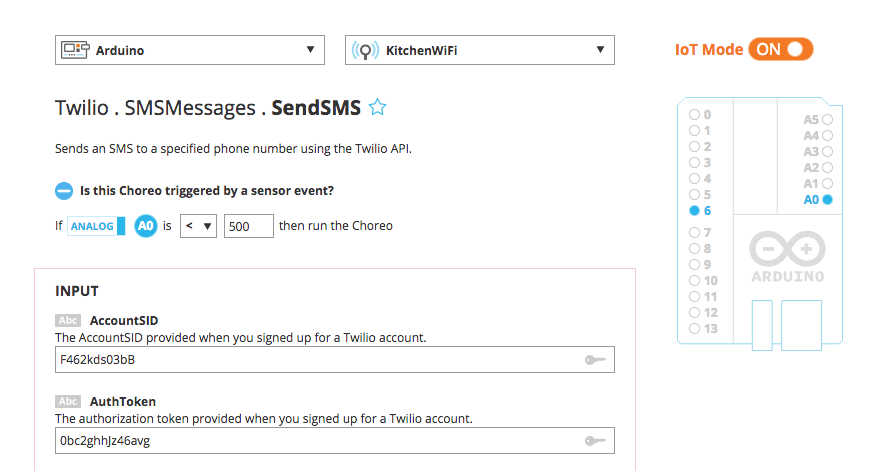Viewport: 871px width, 471px height.
Task: Click the key icon in AuthToken field
Action: point(595,441)
